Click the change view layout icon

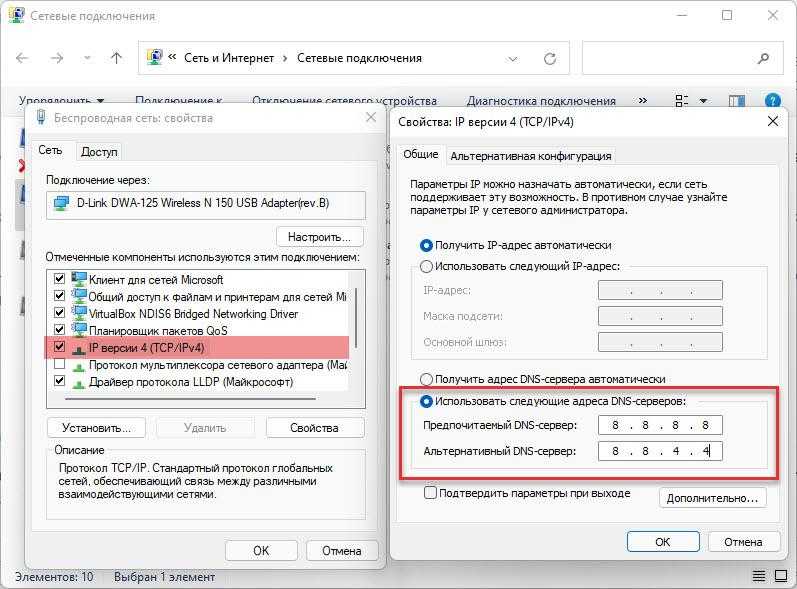(x=682, y=101)
